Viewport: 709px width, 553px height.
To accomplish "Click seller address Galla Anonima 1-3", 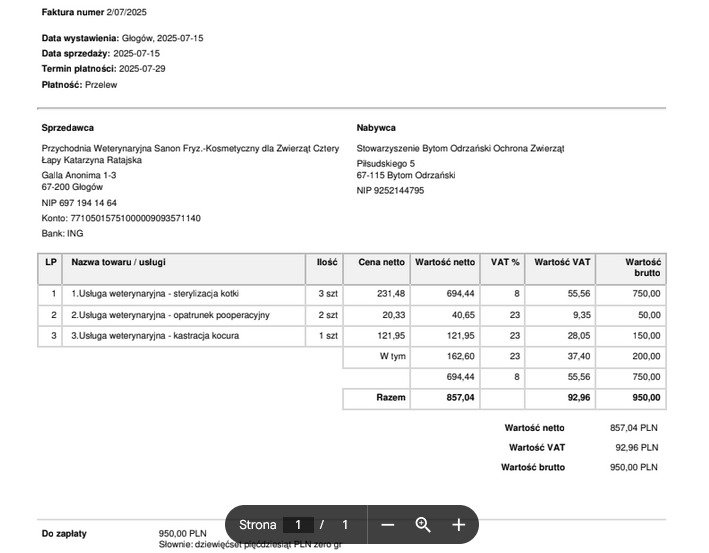I will 79,175.
